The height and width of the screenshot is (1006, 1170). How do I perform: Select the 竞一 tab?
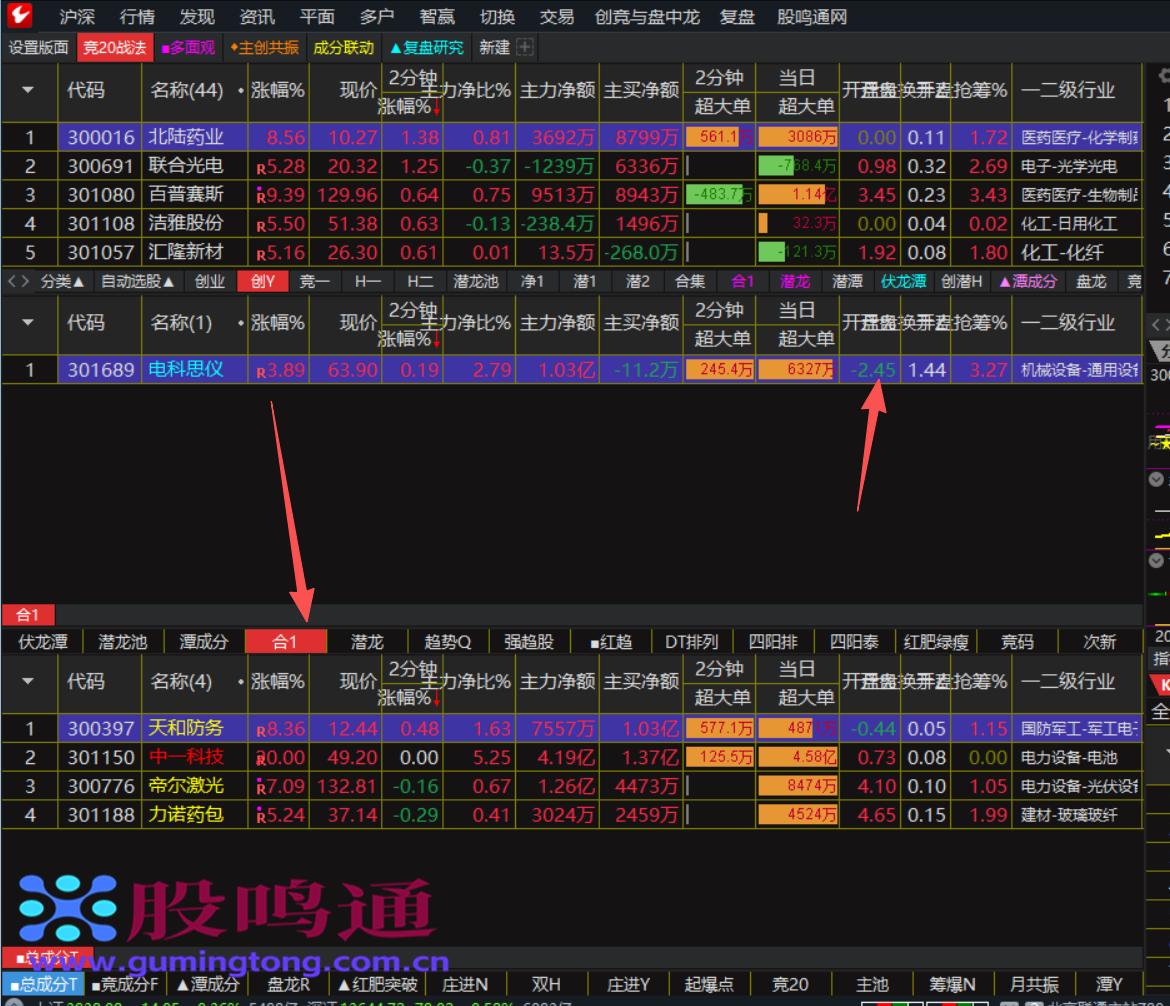(314, 281)
